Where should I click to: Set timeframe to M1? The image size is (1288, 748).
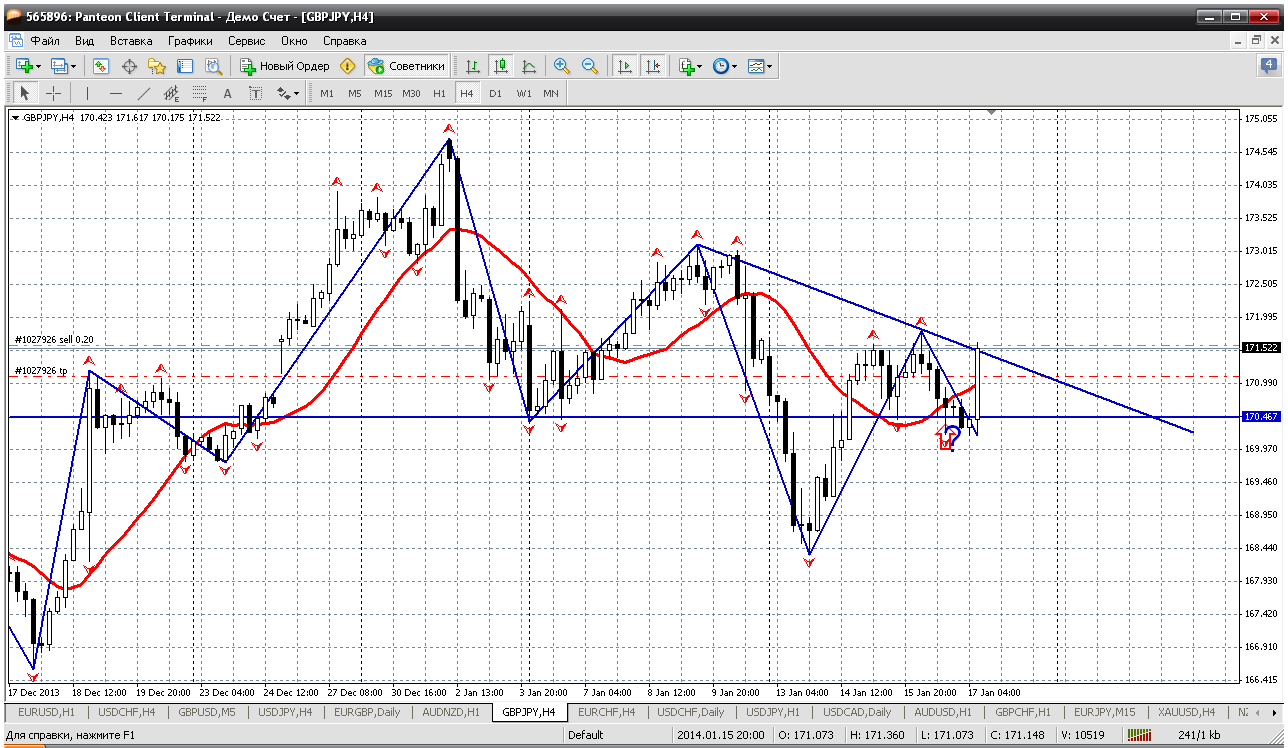click(327, 93)
